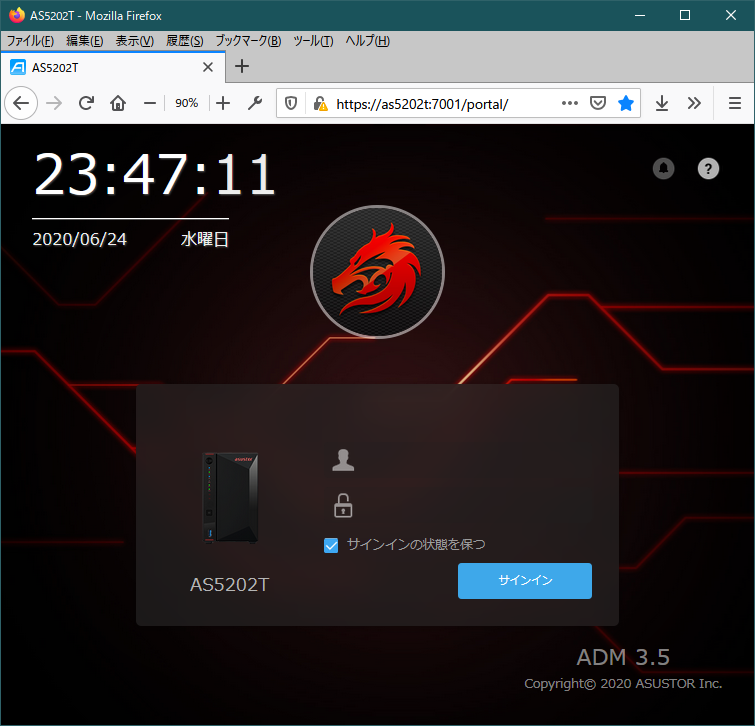Toggle the blue bookmark star
Image resolution: width=755 pixels, height=726 pixels.
click(625, 103)
